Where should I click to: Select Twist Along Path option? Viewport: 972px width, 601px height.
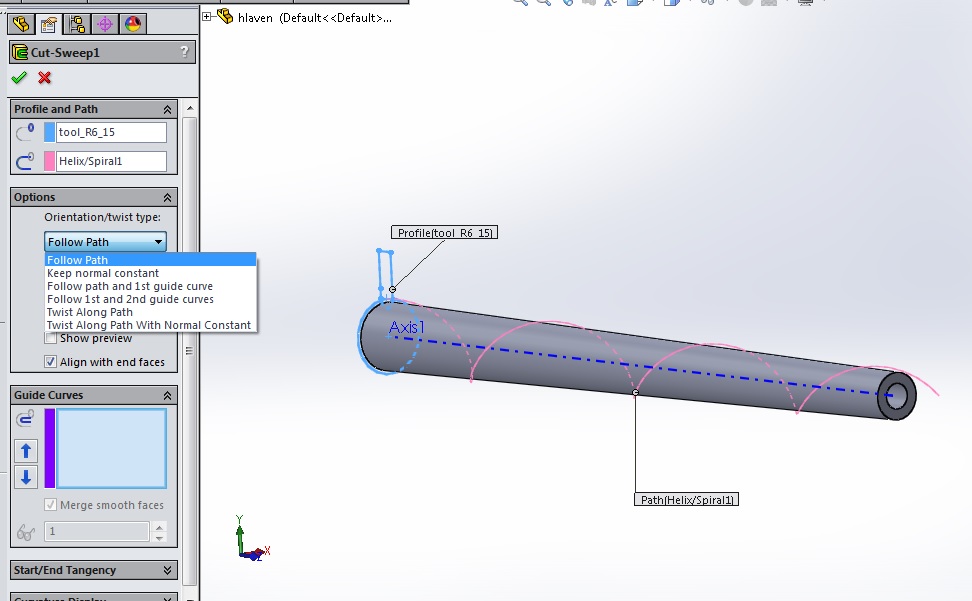tap(90, 312)
